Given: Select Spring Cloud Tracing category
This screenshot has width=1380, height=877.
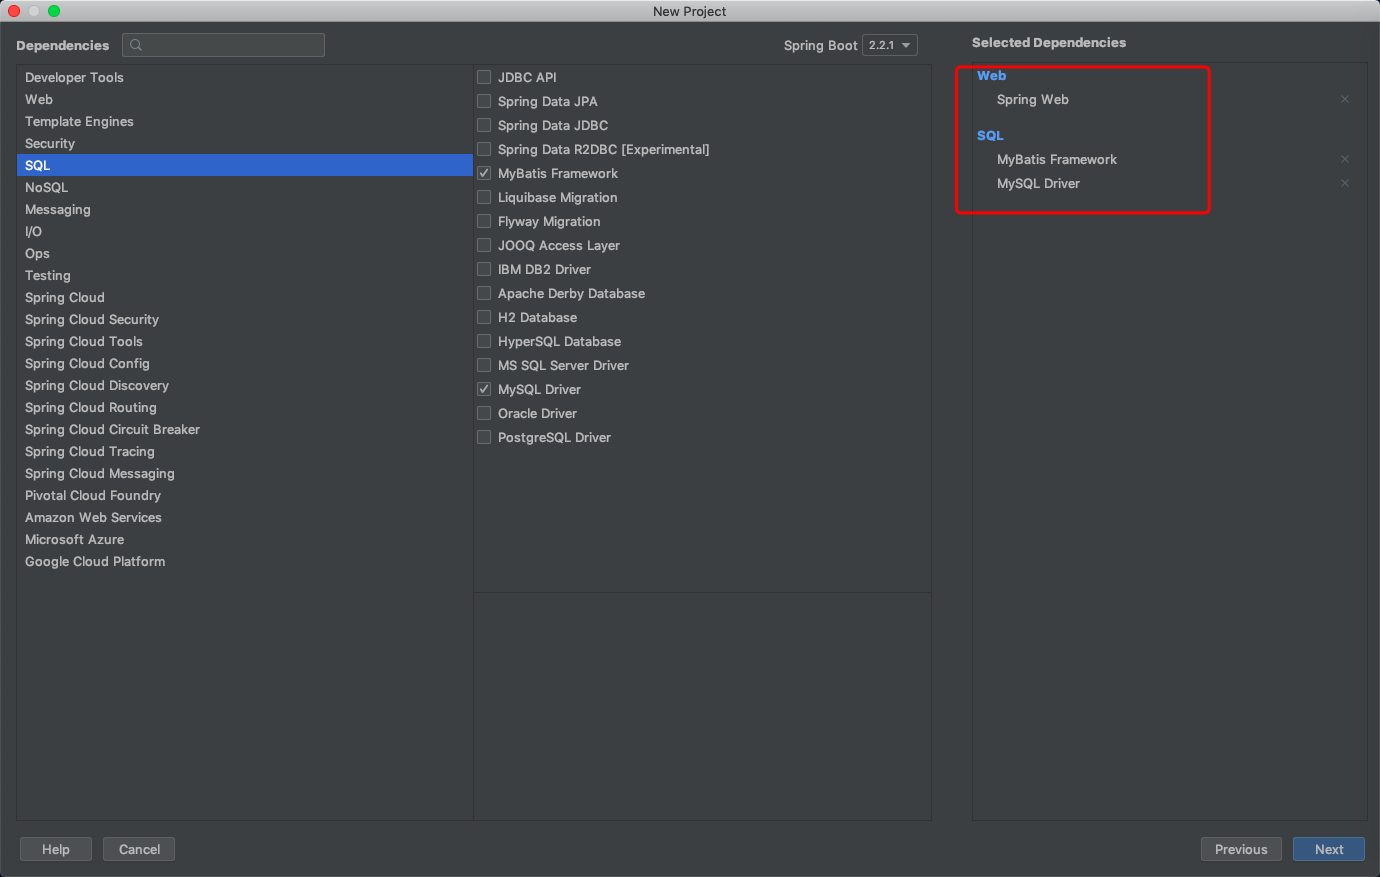Looking at the screenshot, I should (245, 451).
